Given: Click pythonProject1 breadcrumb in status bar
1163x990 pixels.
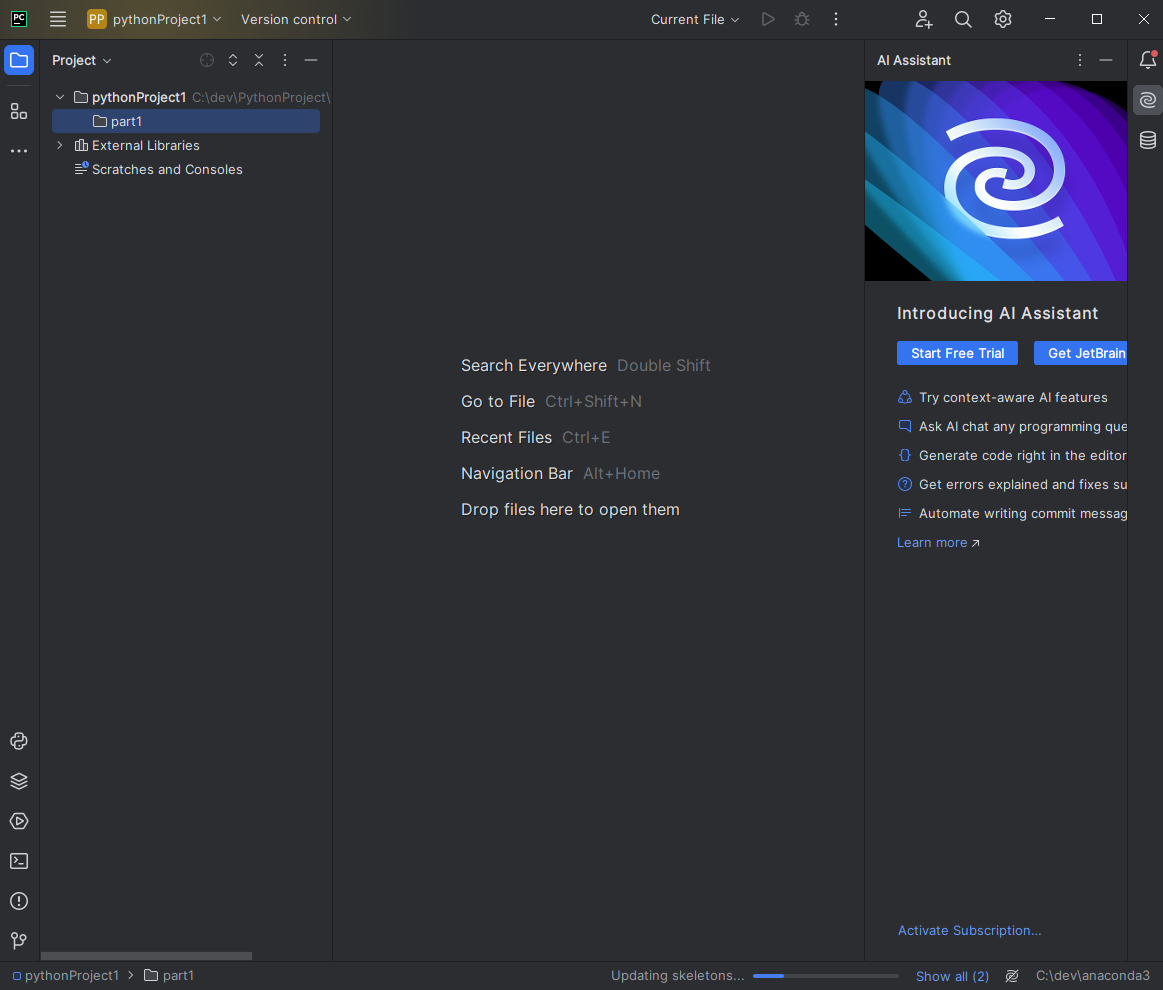Looking at the screenshot, I should pos(66,976).
